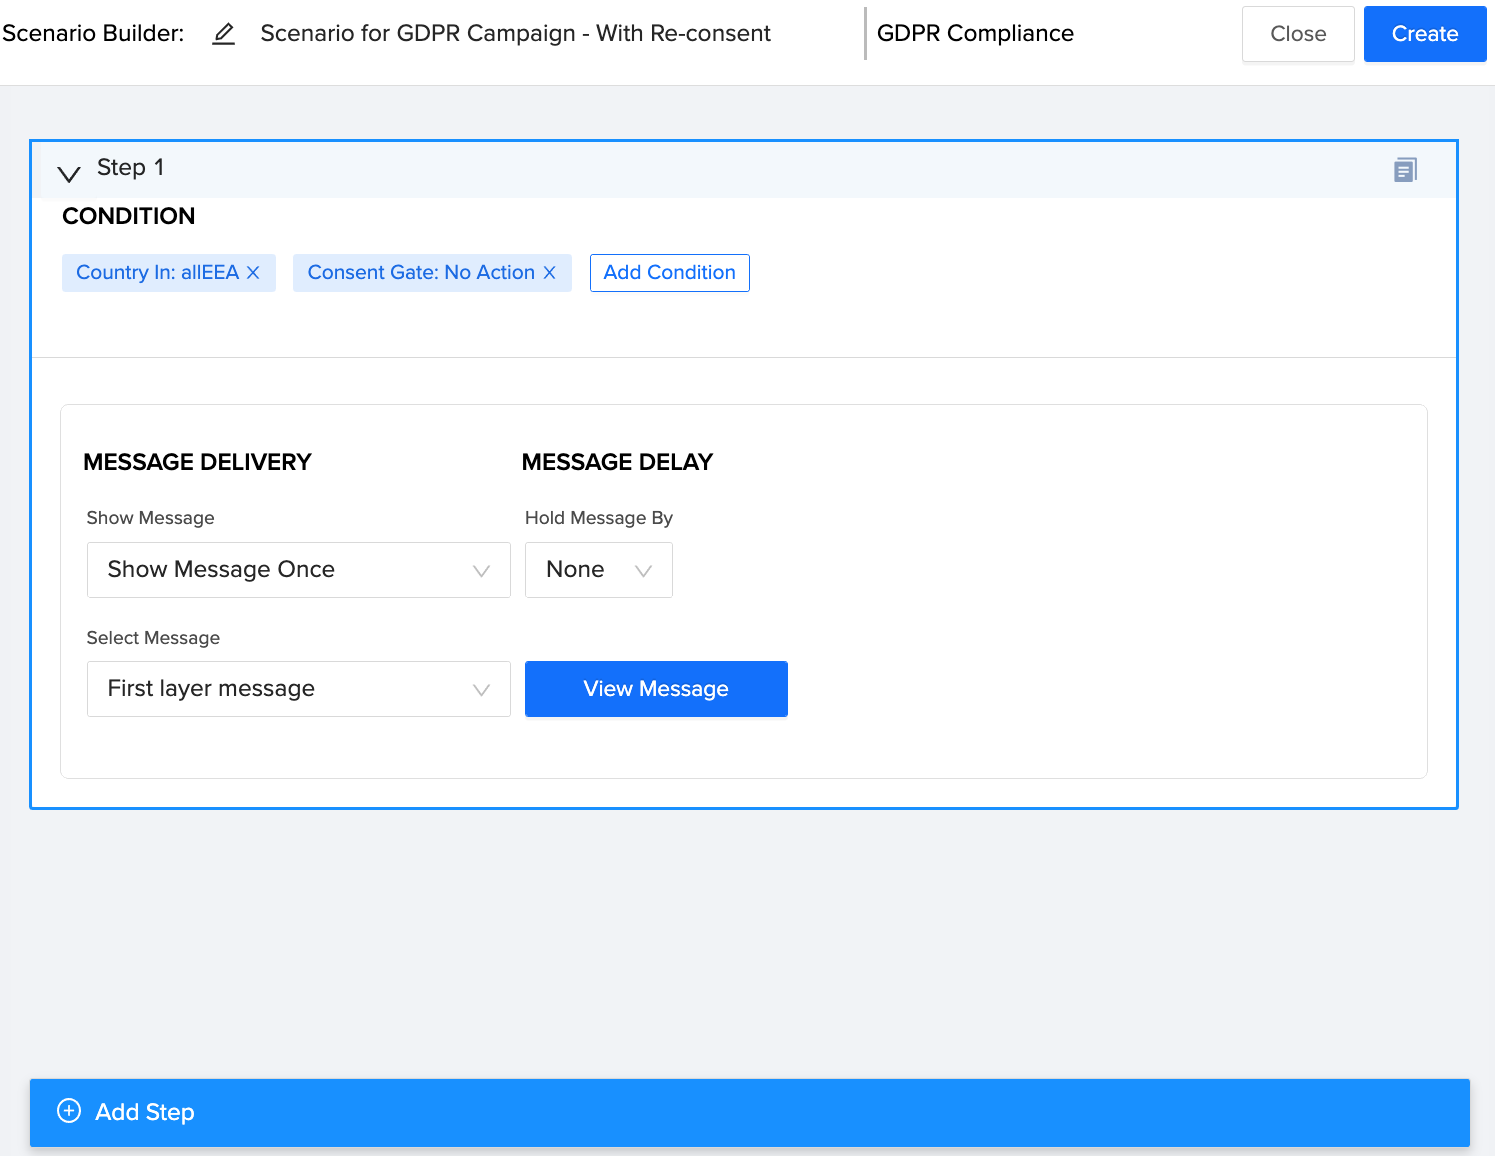Collapse Step 1 using its chevron
Viewport: 1495px width, 1156px height.
click(x=68, y=173)
